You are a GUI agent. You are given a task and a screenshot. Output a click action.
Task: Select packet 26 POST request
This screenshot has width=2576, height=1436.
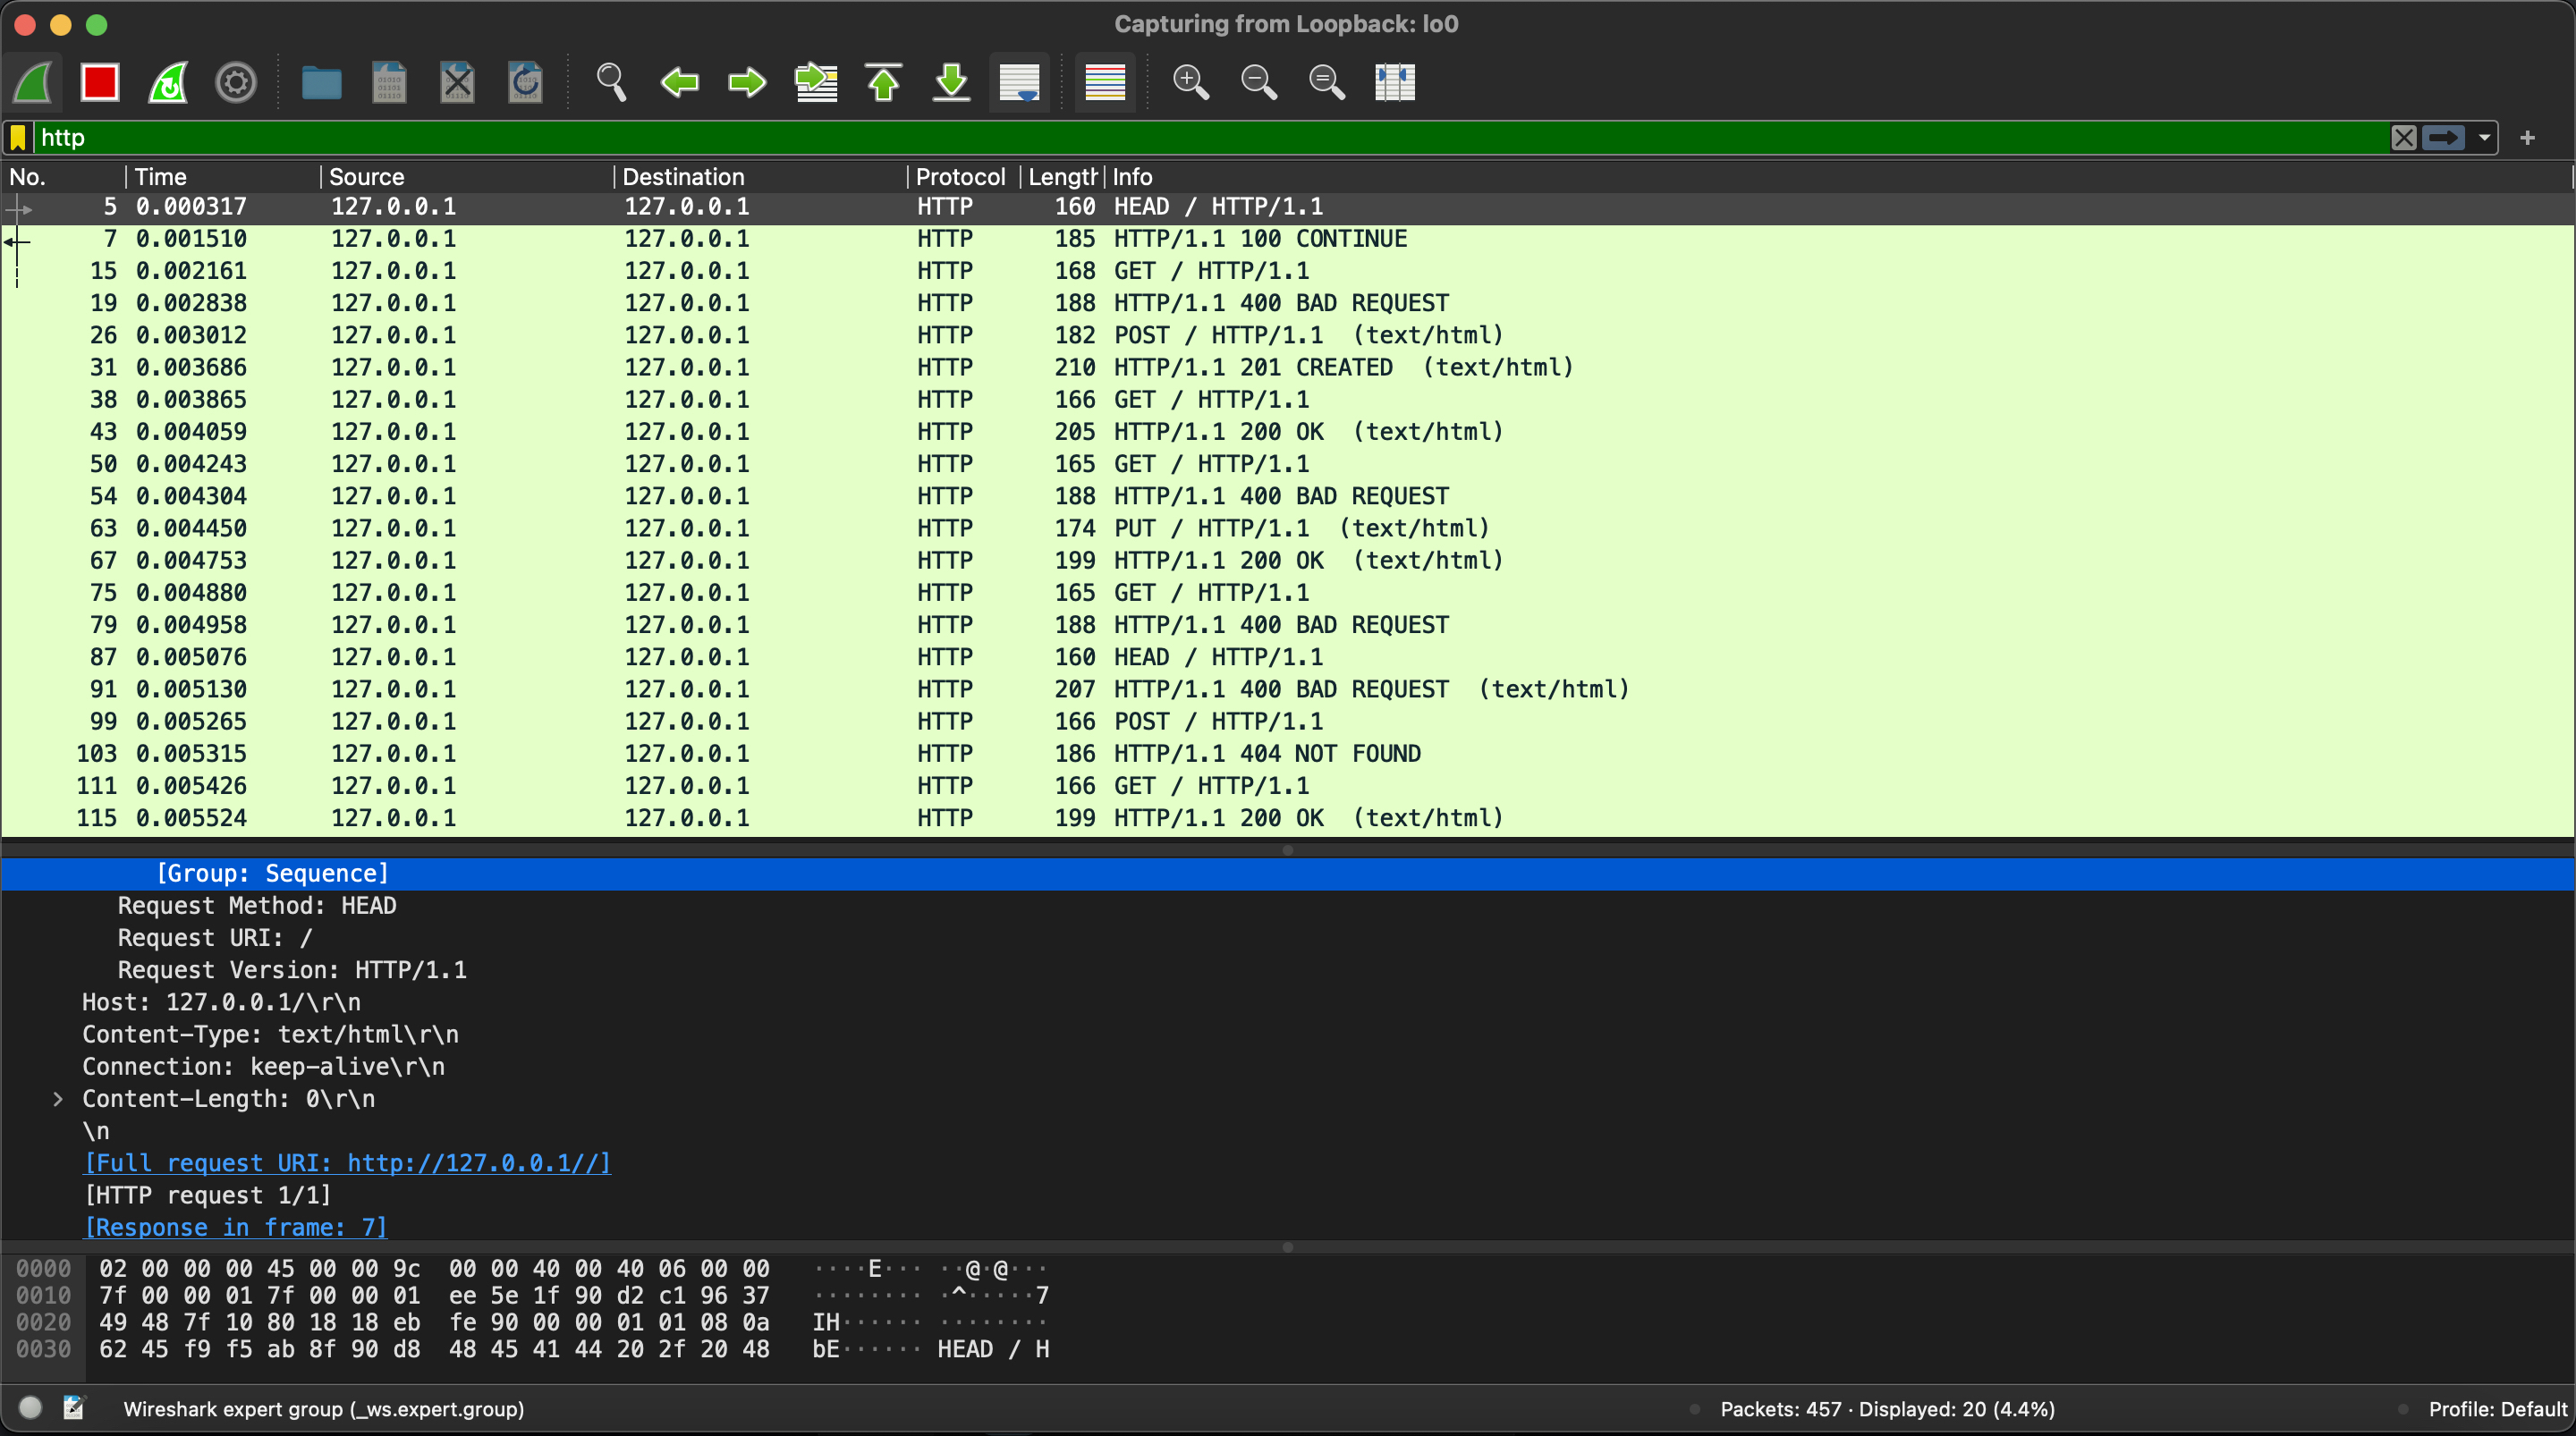coord(1288,335)
